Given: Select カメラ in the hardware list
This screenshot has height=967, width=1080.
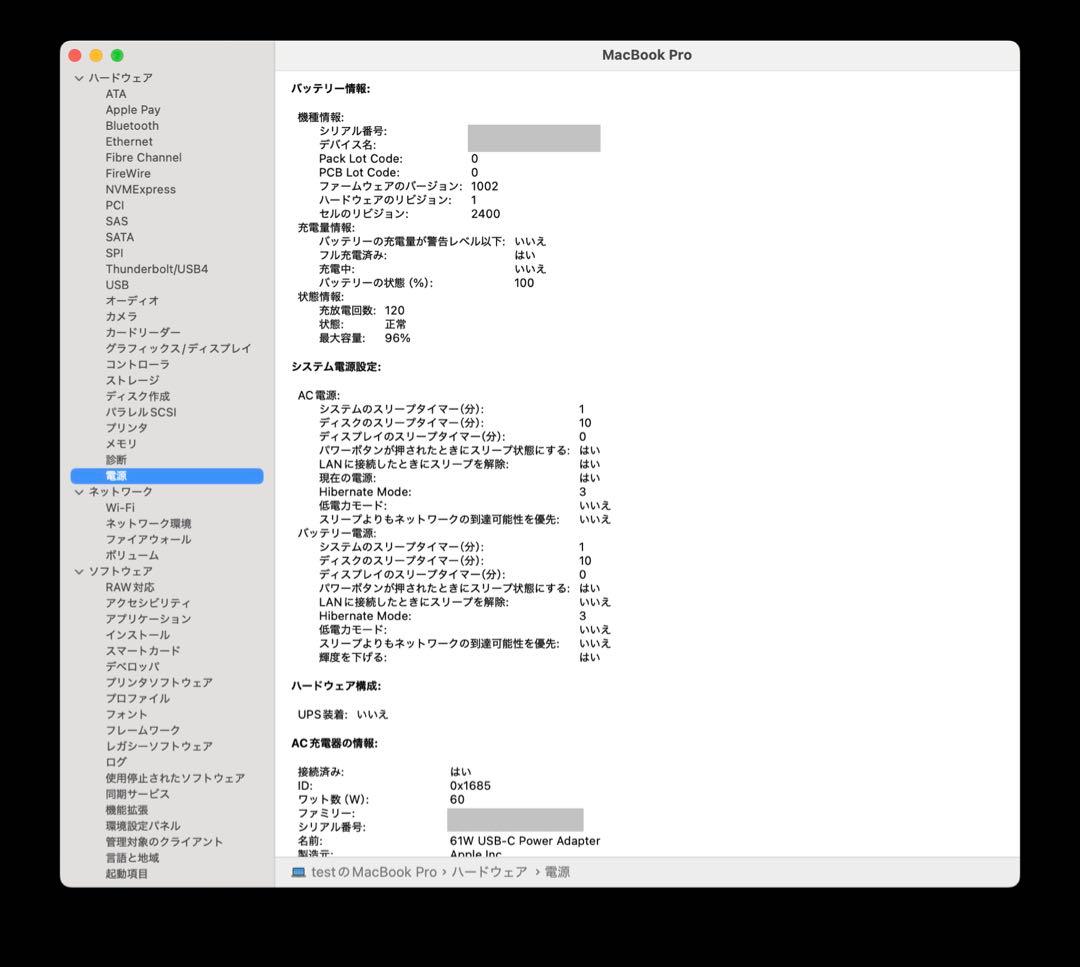Looking at the screenshot, I should (x=120, y=316).
